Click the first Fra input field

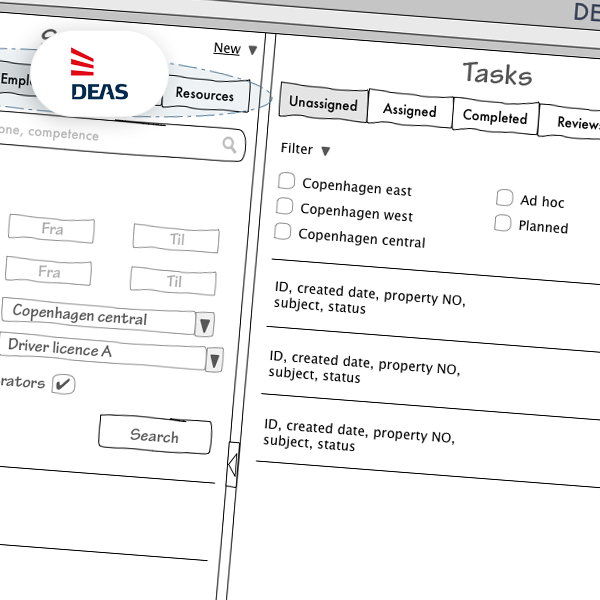[x=52, y=229]
